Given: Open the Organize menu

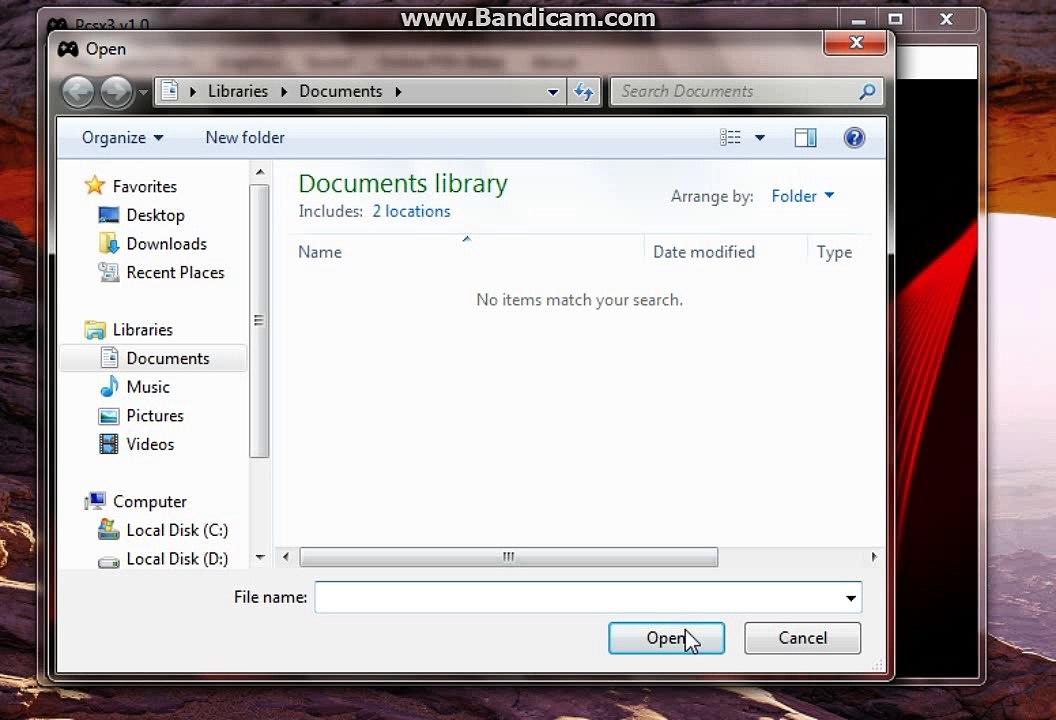Looking at the screenshot, I should click(122, 137).
